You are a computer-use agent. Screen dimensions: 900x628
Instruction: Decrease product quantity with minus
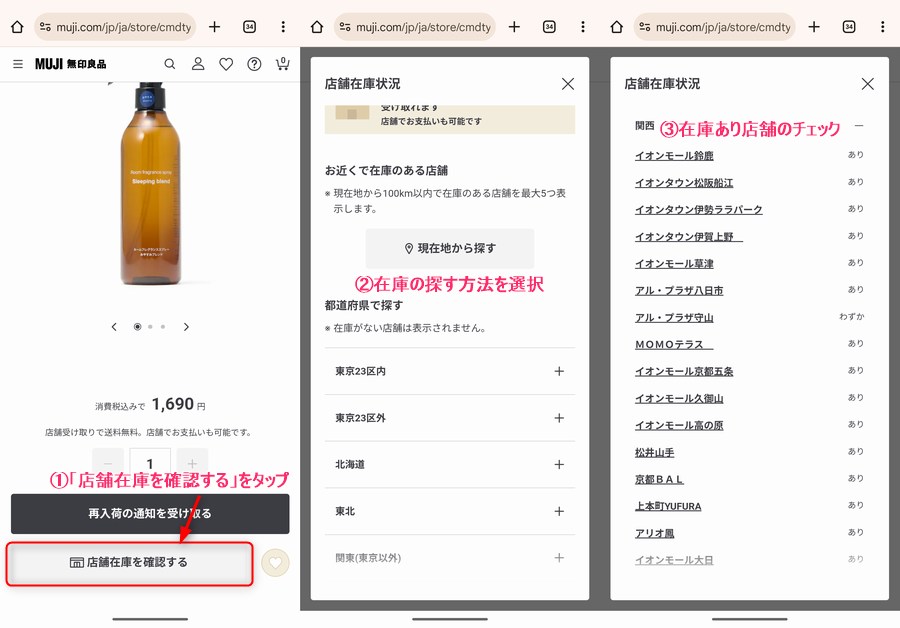pos(108,463)
